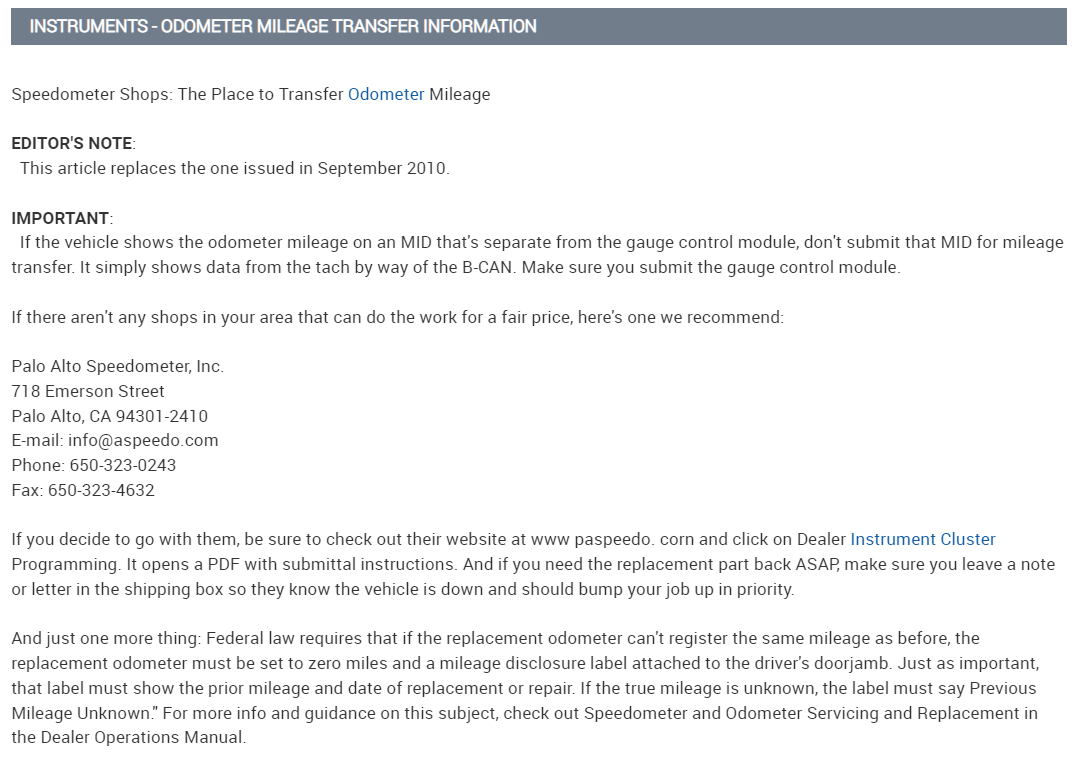Click the fax number 650-323-4632
Image resolution: width=1087 pixels, height=777 pixels.
point(101,491)
